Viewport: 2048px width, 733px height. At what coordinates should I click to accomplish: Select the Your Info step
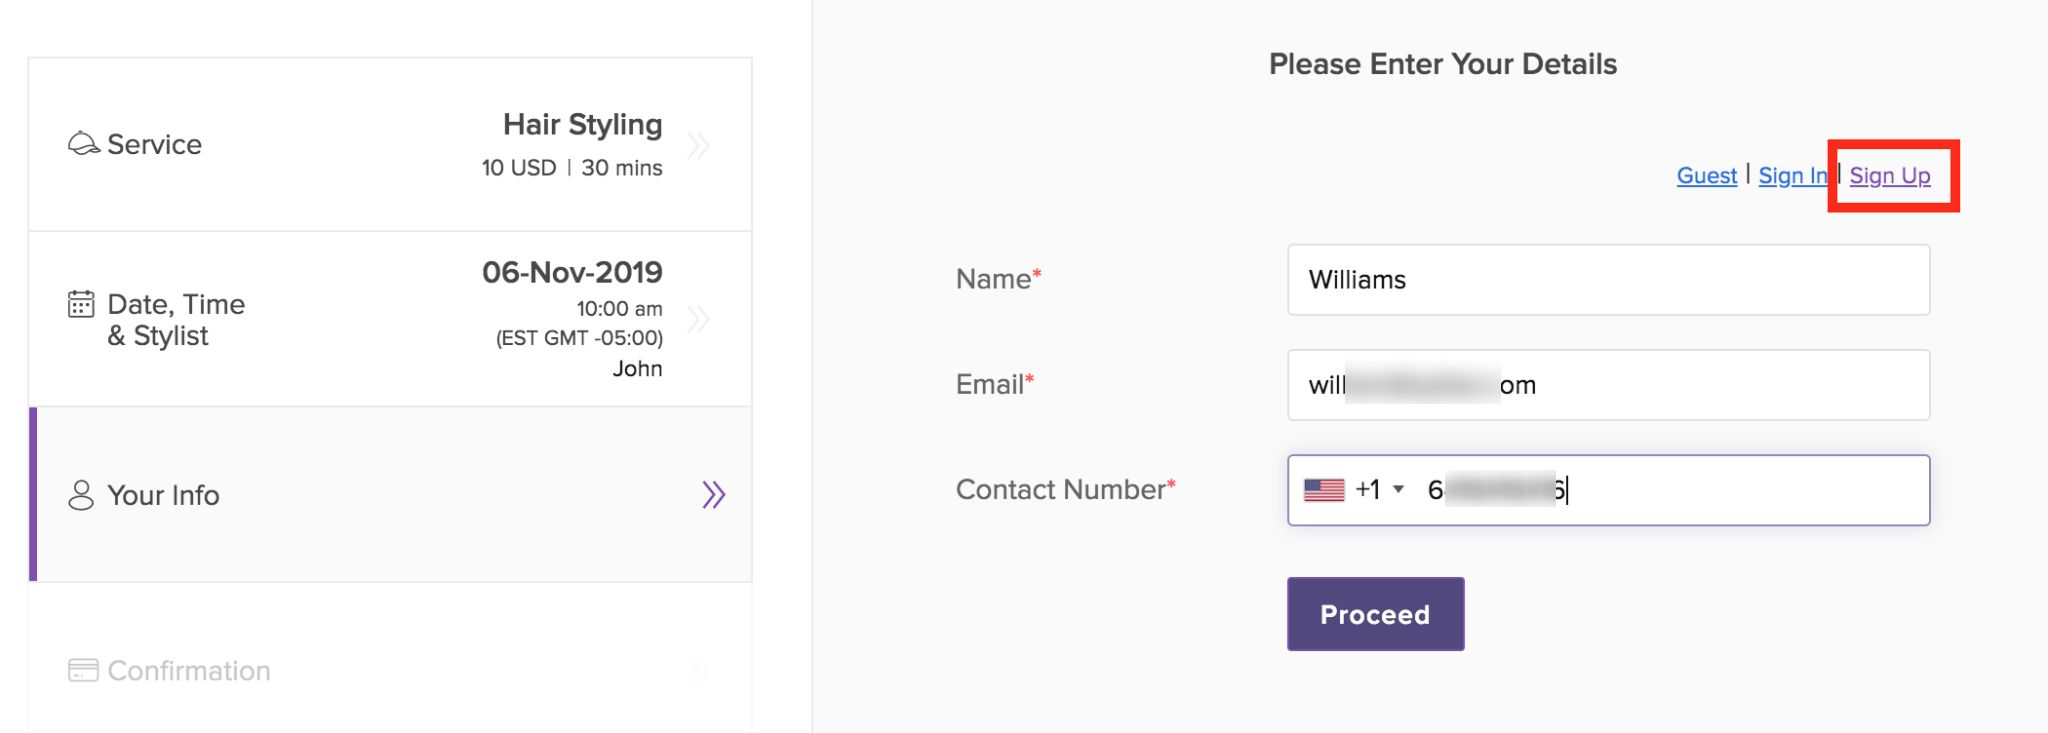[390, 495]
